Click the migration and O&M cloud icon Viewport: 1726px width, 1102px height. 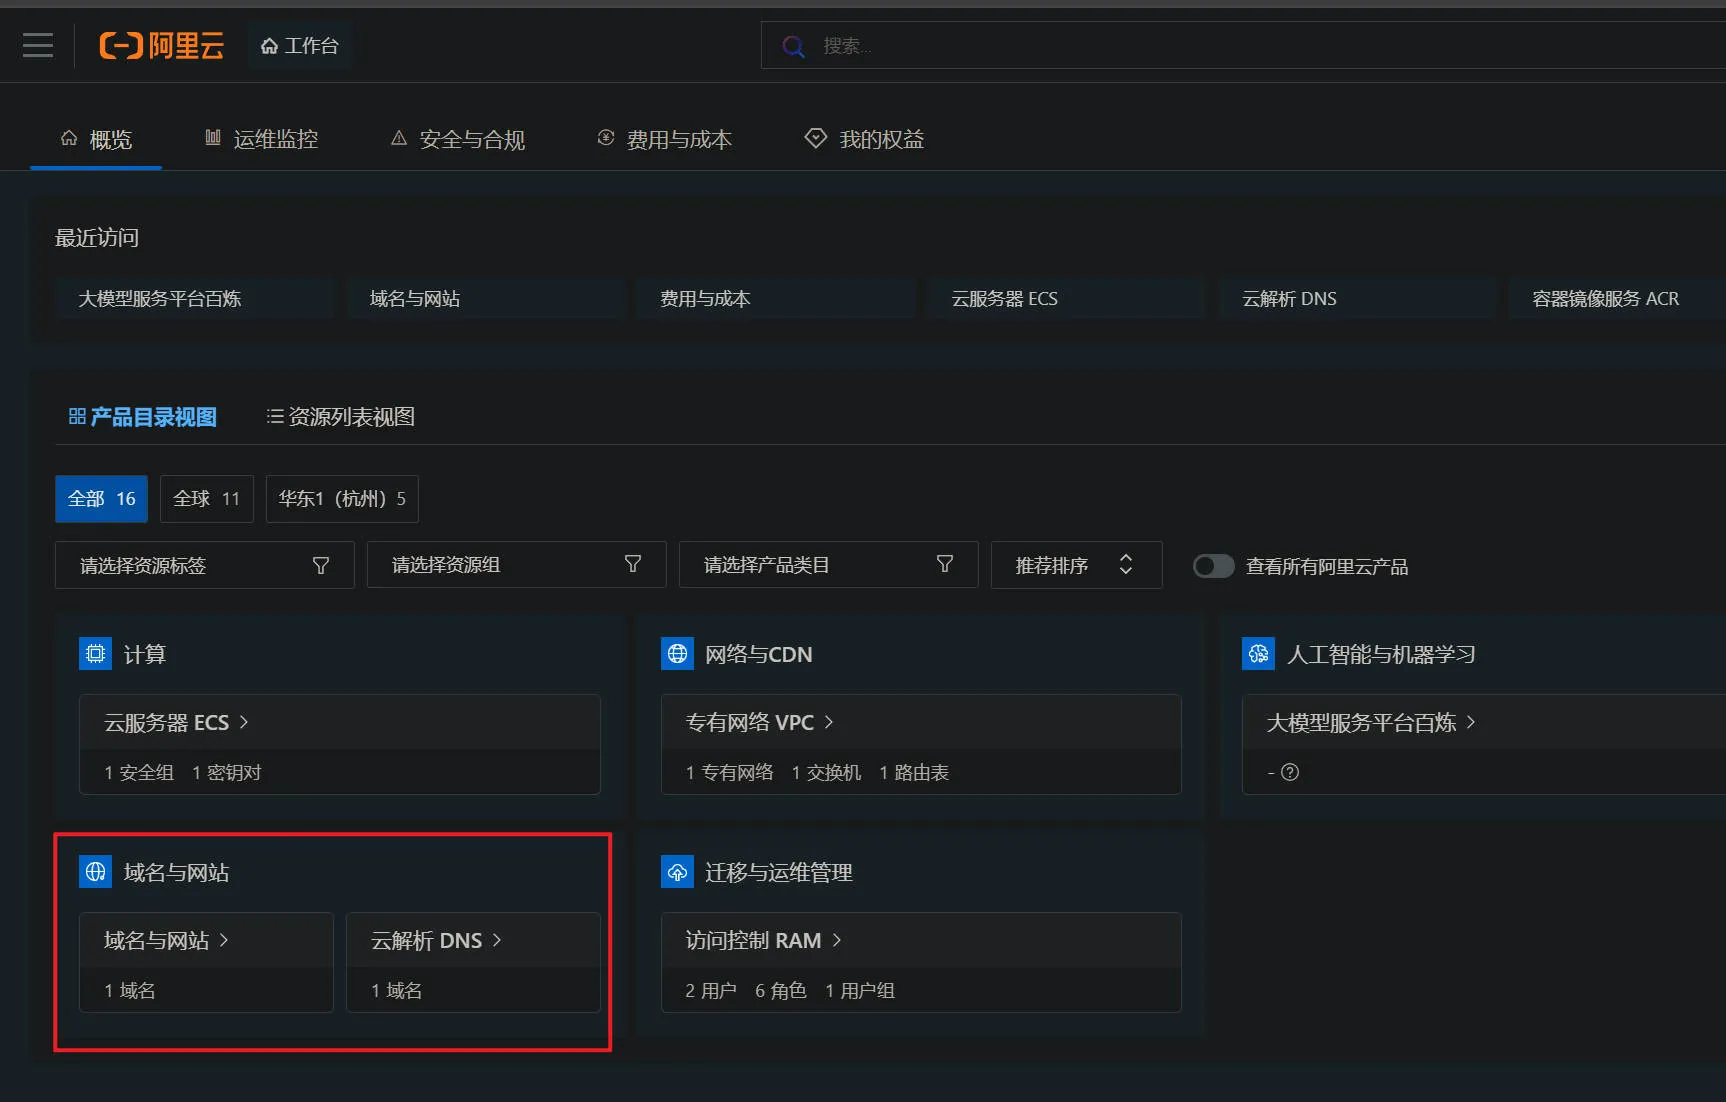677,872
